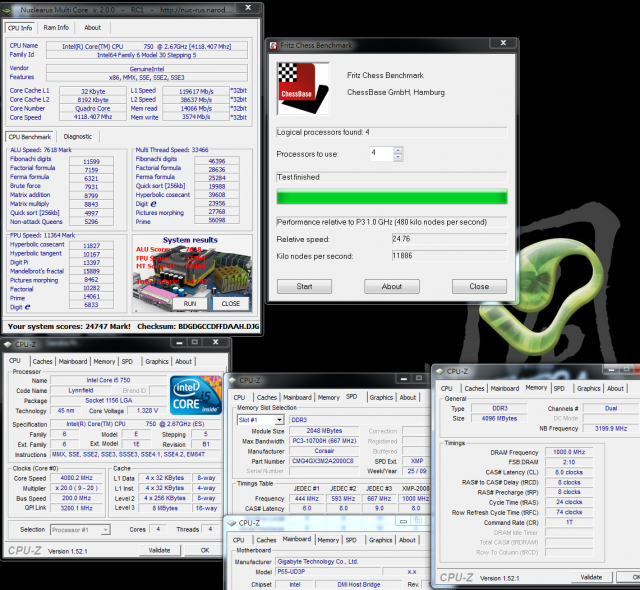The width and height of the screenshot is (640, 590).
Task: Click CLOSE in Nuclearus benchmark
Action: point(231,304)
